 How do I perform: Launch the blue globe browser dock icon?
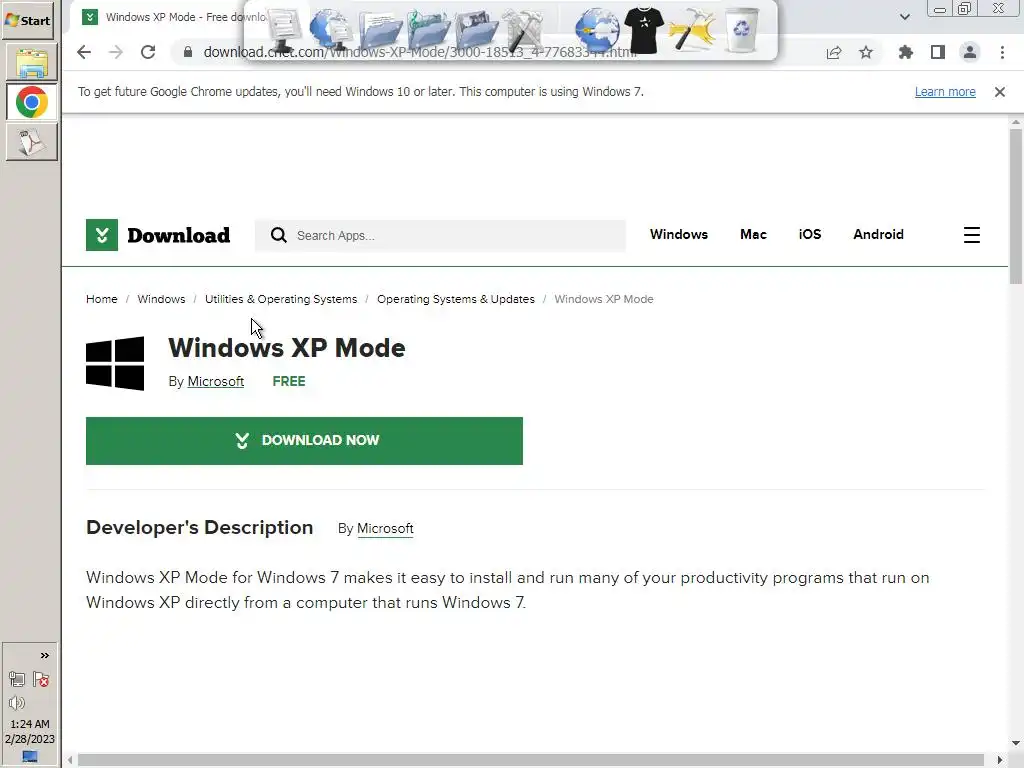[597, 29]
